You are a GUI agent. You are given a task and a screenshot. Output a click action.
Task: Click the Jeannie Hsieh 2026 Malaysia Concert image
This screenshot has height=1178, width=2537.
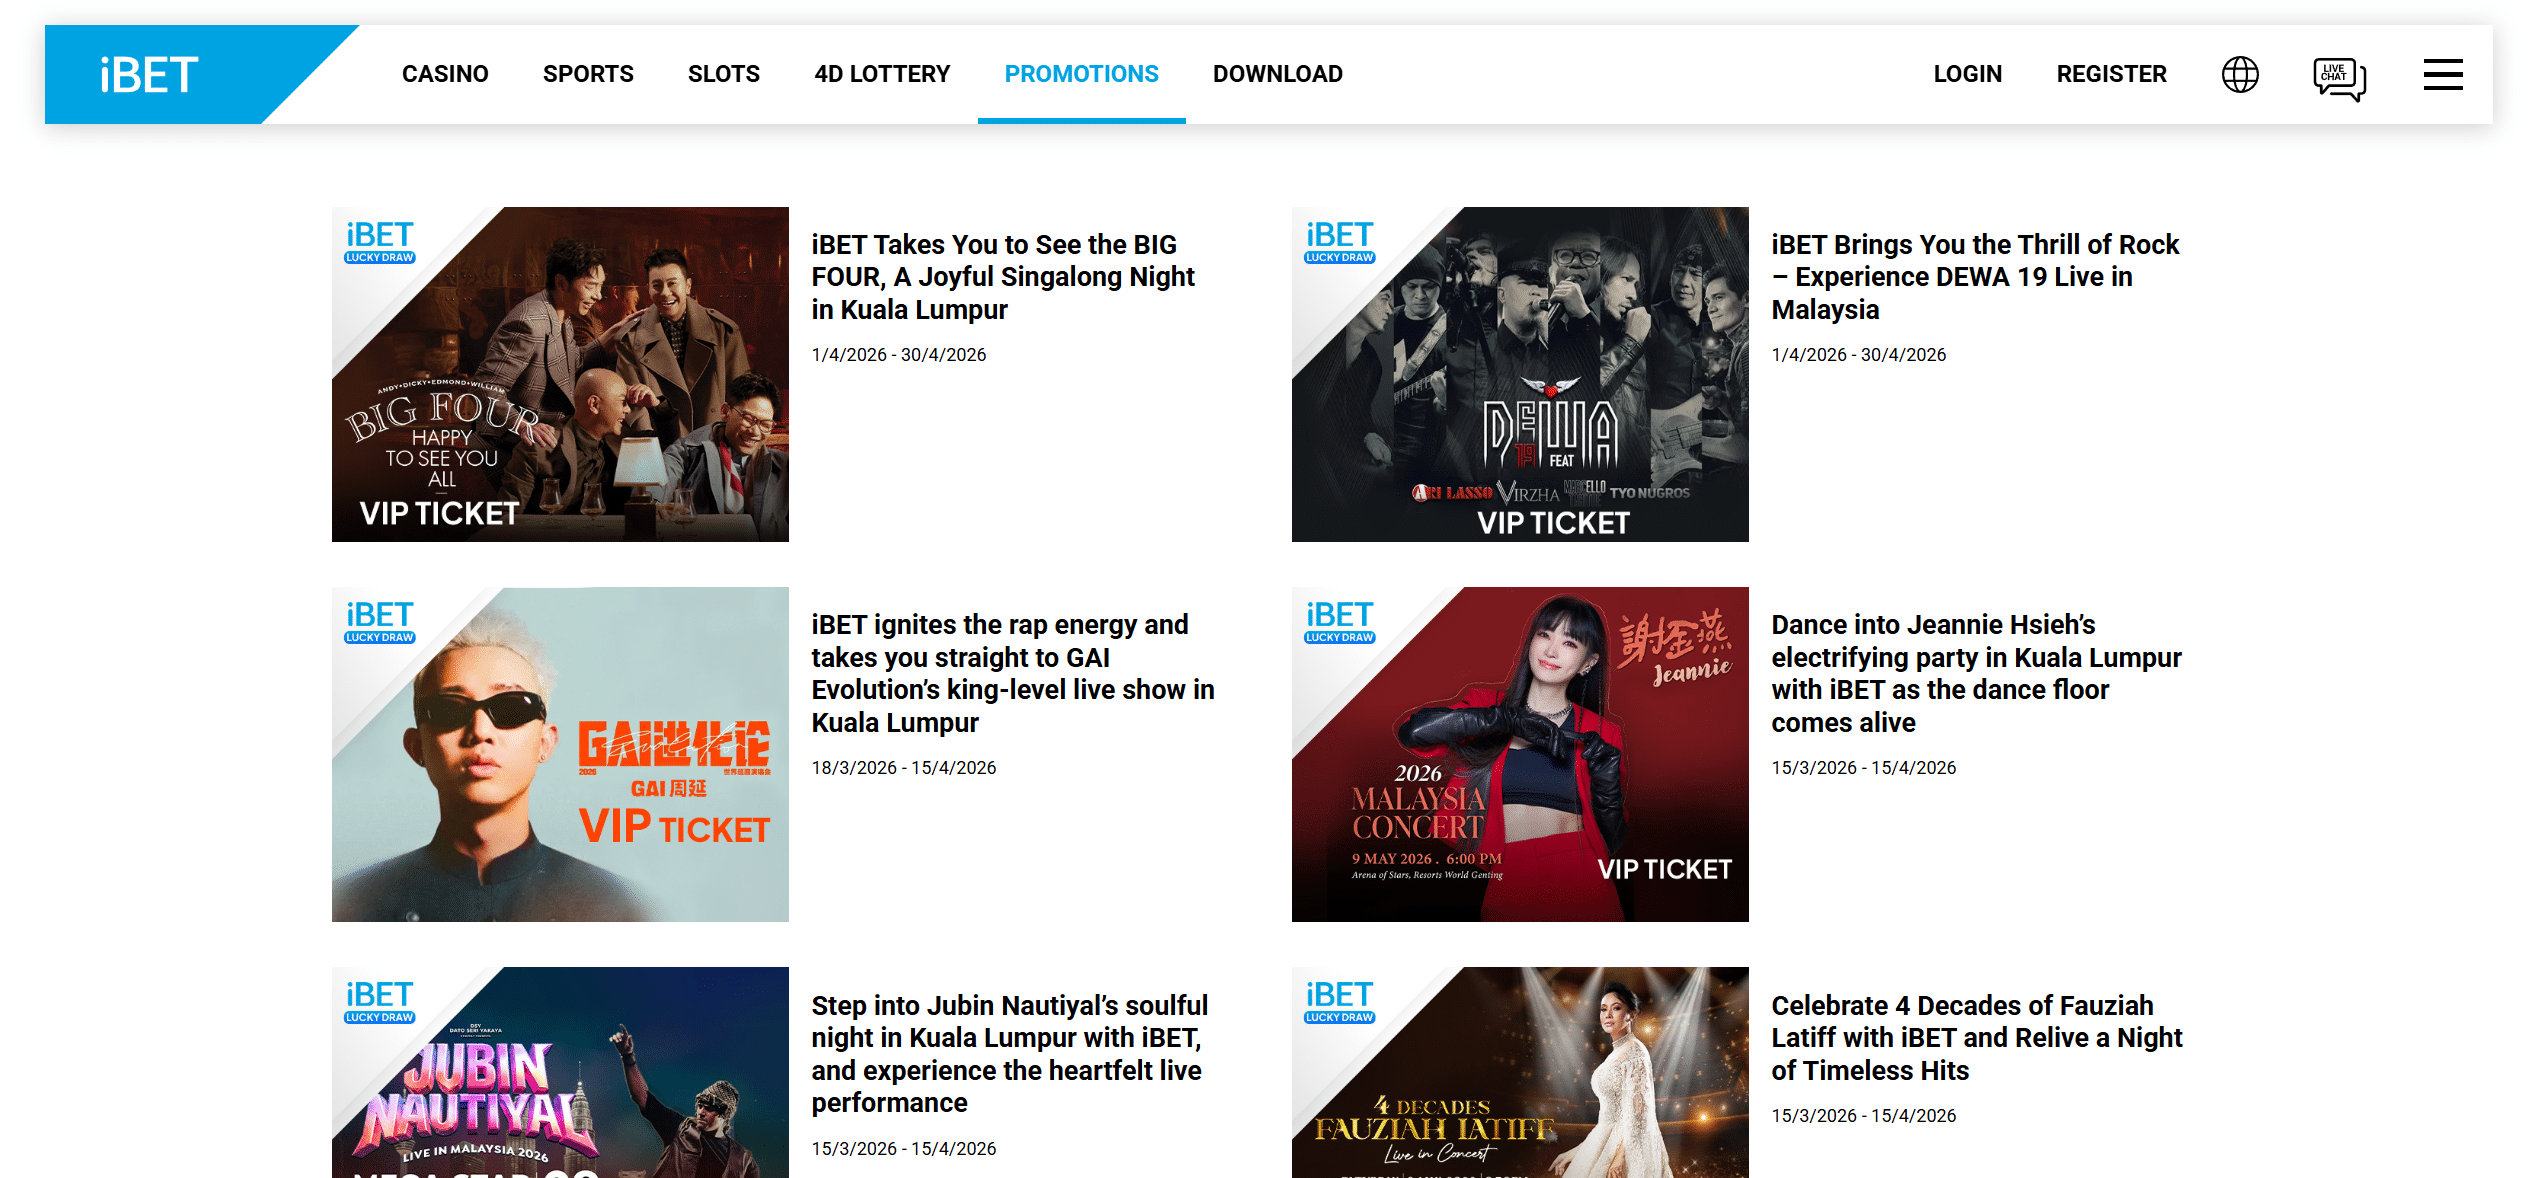click(1520, 754)
